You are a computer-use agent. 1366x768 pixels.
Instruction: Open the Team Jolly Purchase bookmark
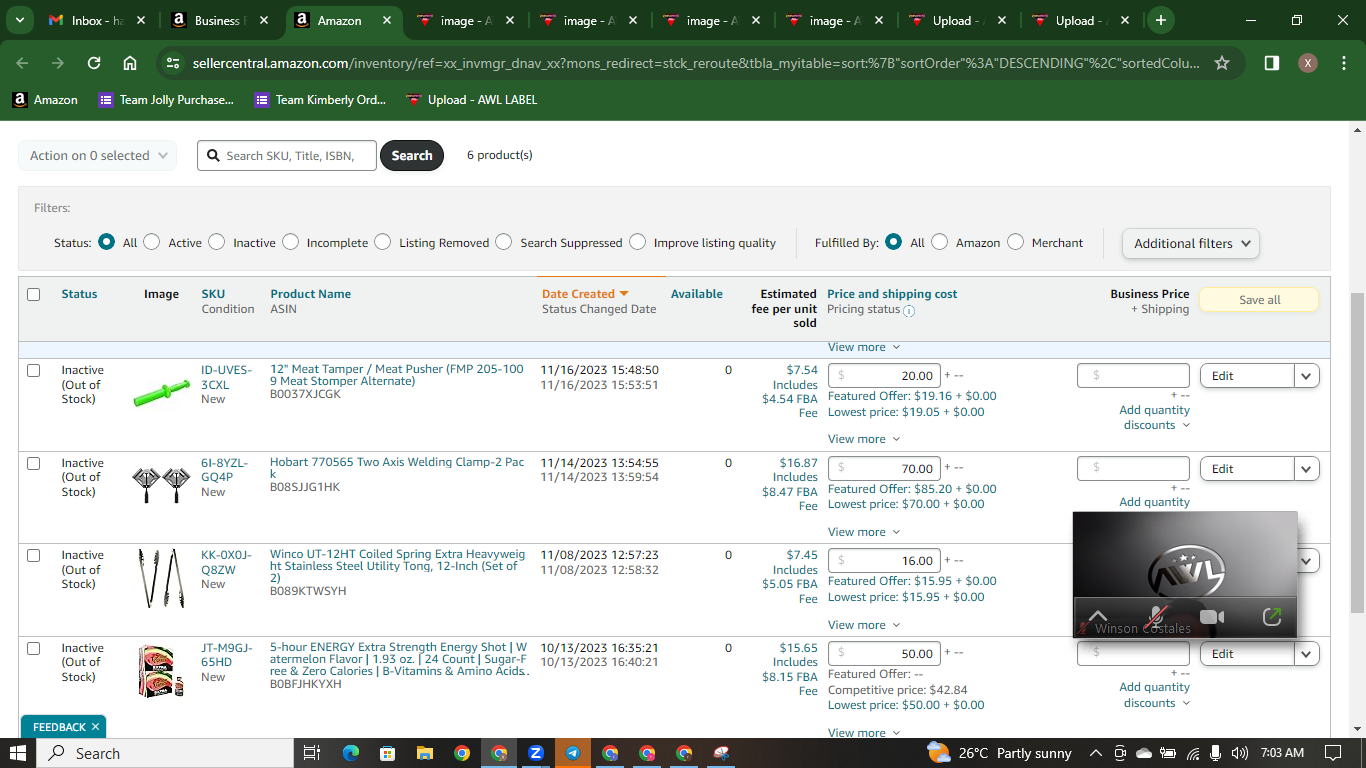166,99
